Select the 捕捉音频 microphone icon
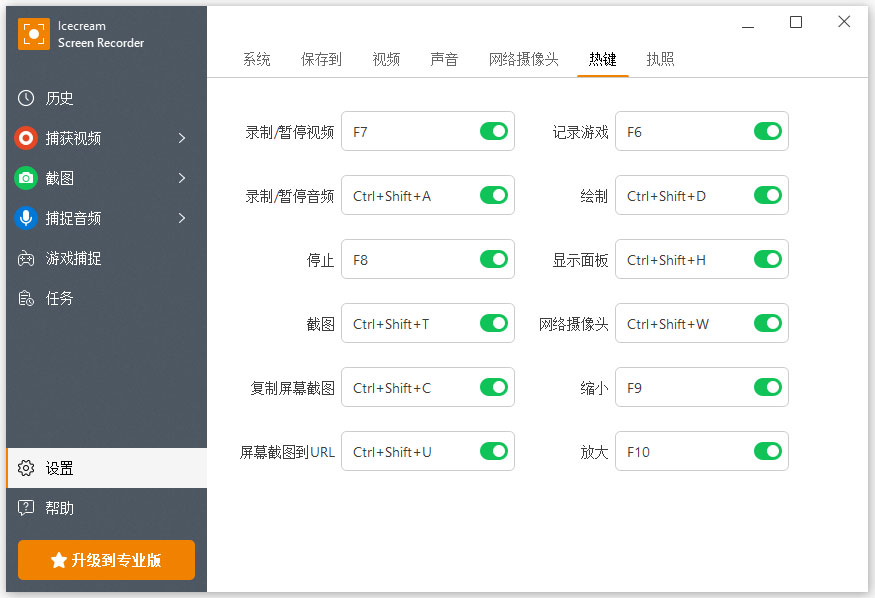This screenshot has height=598, width=875. (x=23, y=218)
